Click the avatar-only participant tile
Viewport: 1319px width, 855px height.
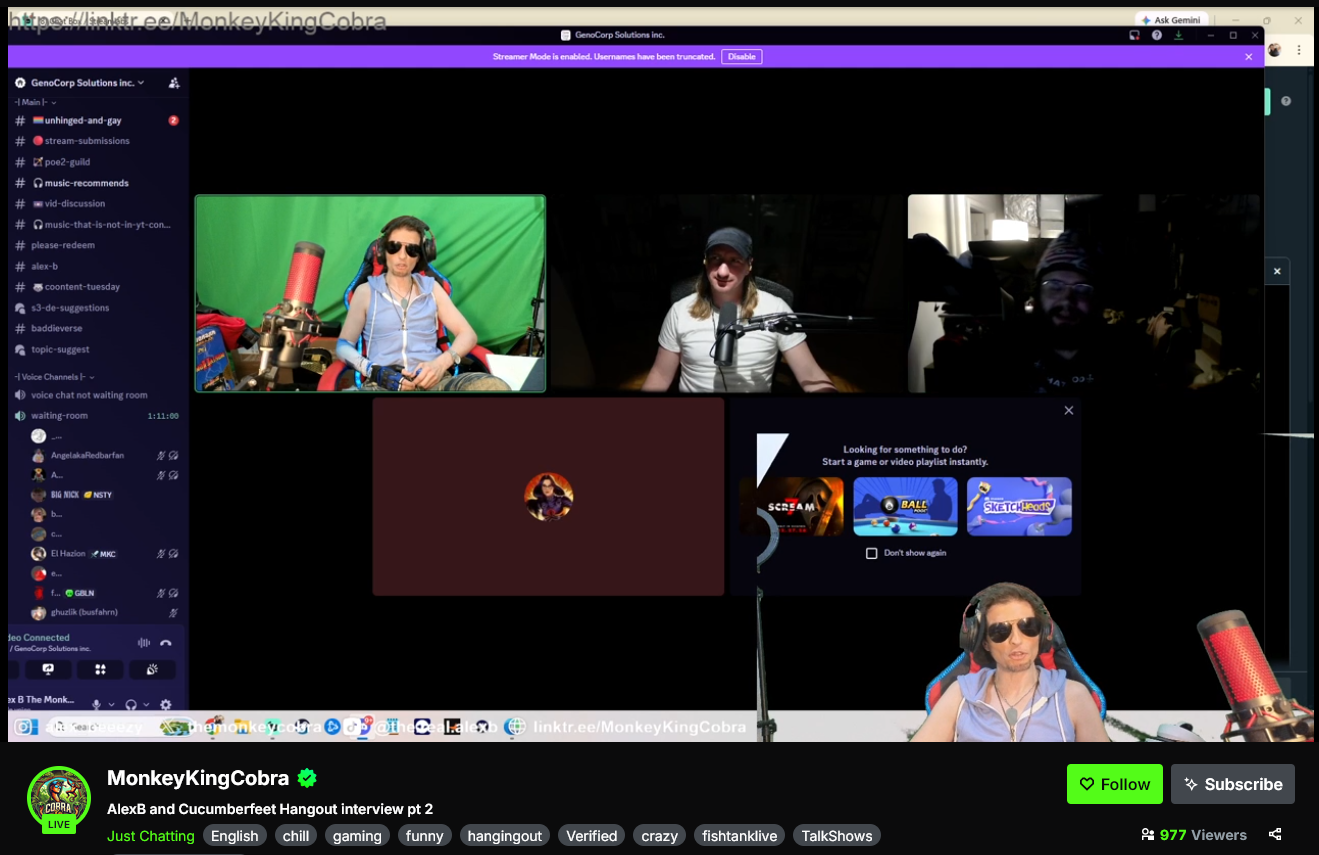click(548, 497)
